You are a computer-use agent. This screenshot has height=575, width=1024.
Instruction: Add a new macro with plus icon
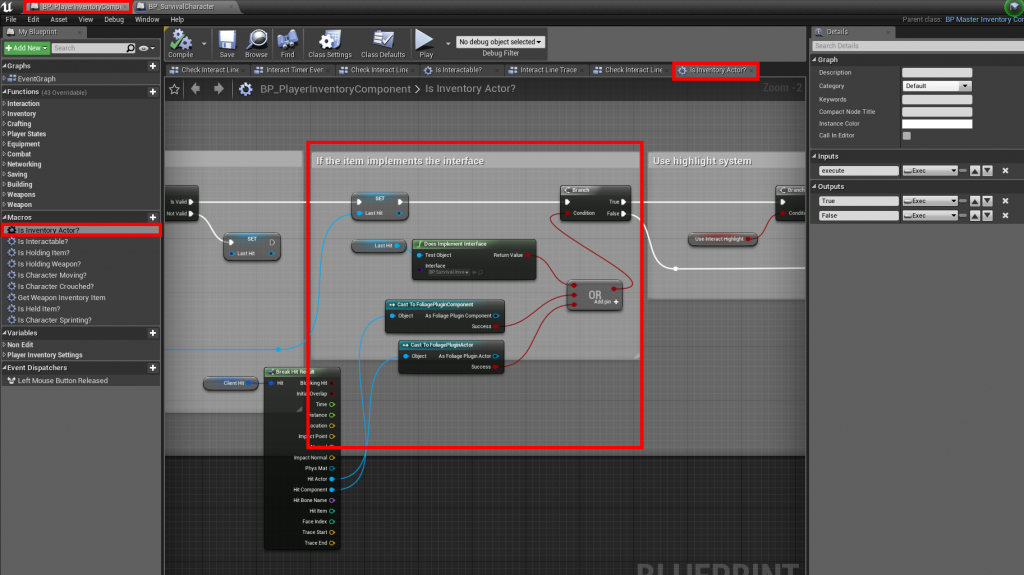153,218
